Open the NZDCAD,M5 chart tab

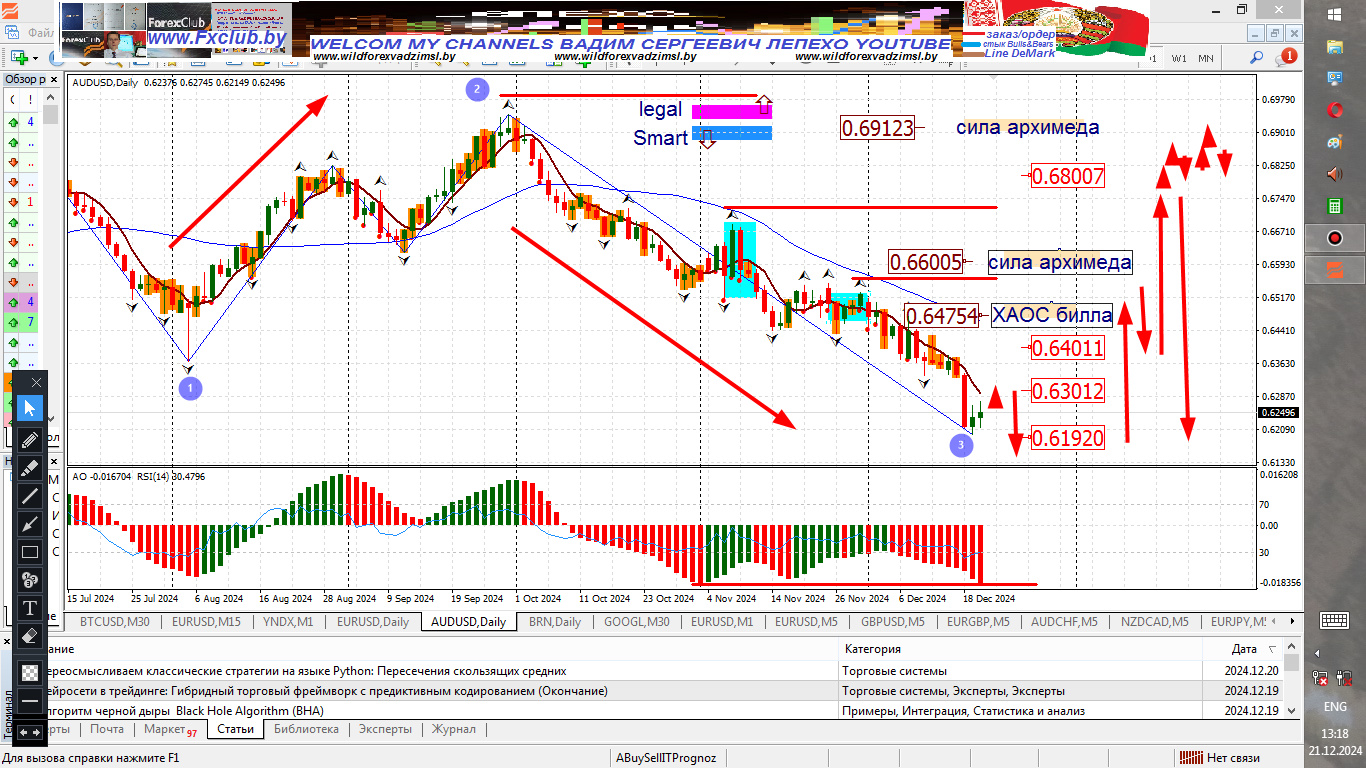point(1154,622)
